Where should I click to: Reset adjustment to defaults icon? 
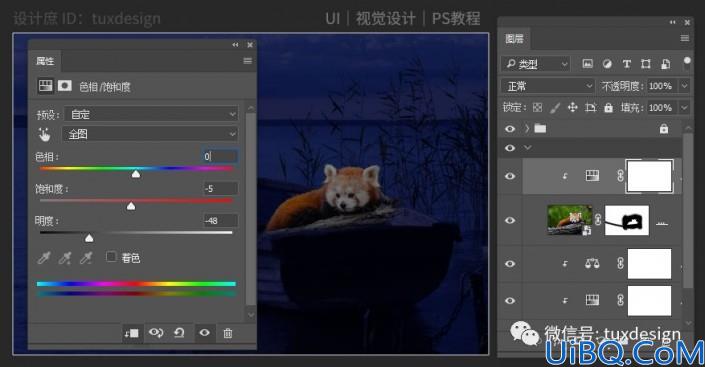pos(179,333)
